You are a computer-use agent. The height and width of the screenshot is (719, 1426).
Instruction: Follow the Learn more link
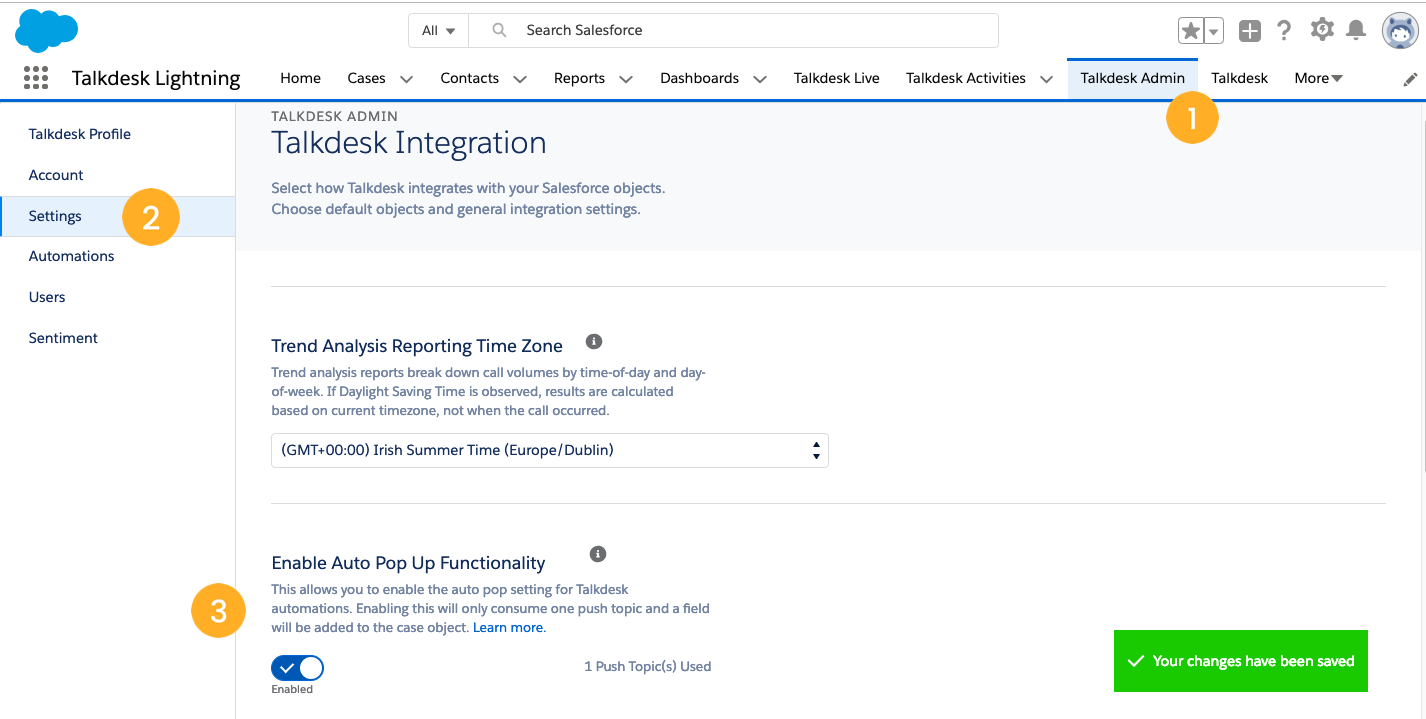pos(508,628)
